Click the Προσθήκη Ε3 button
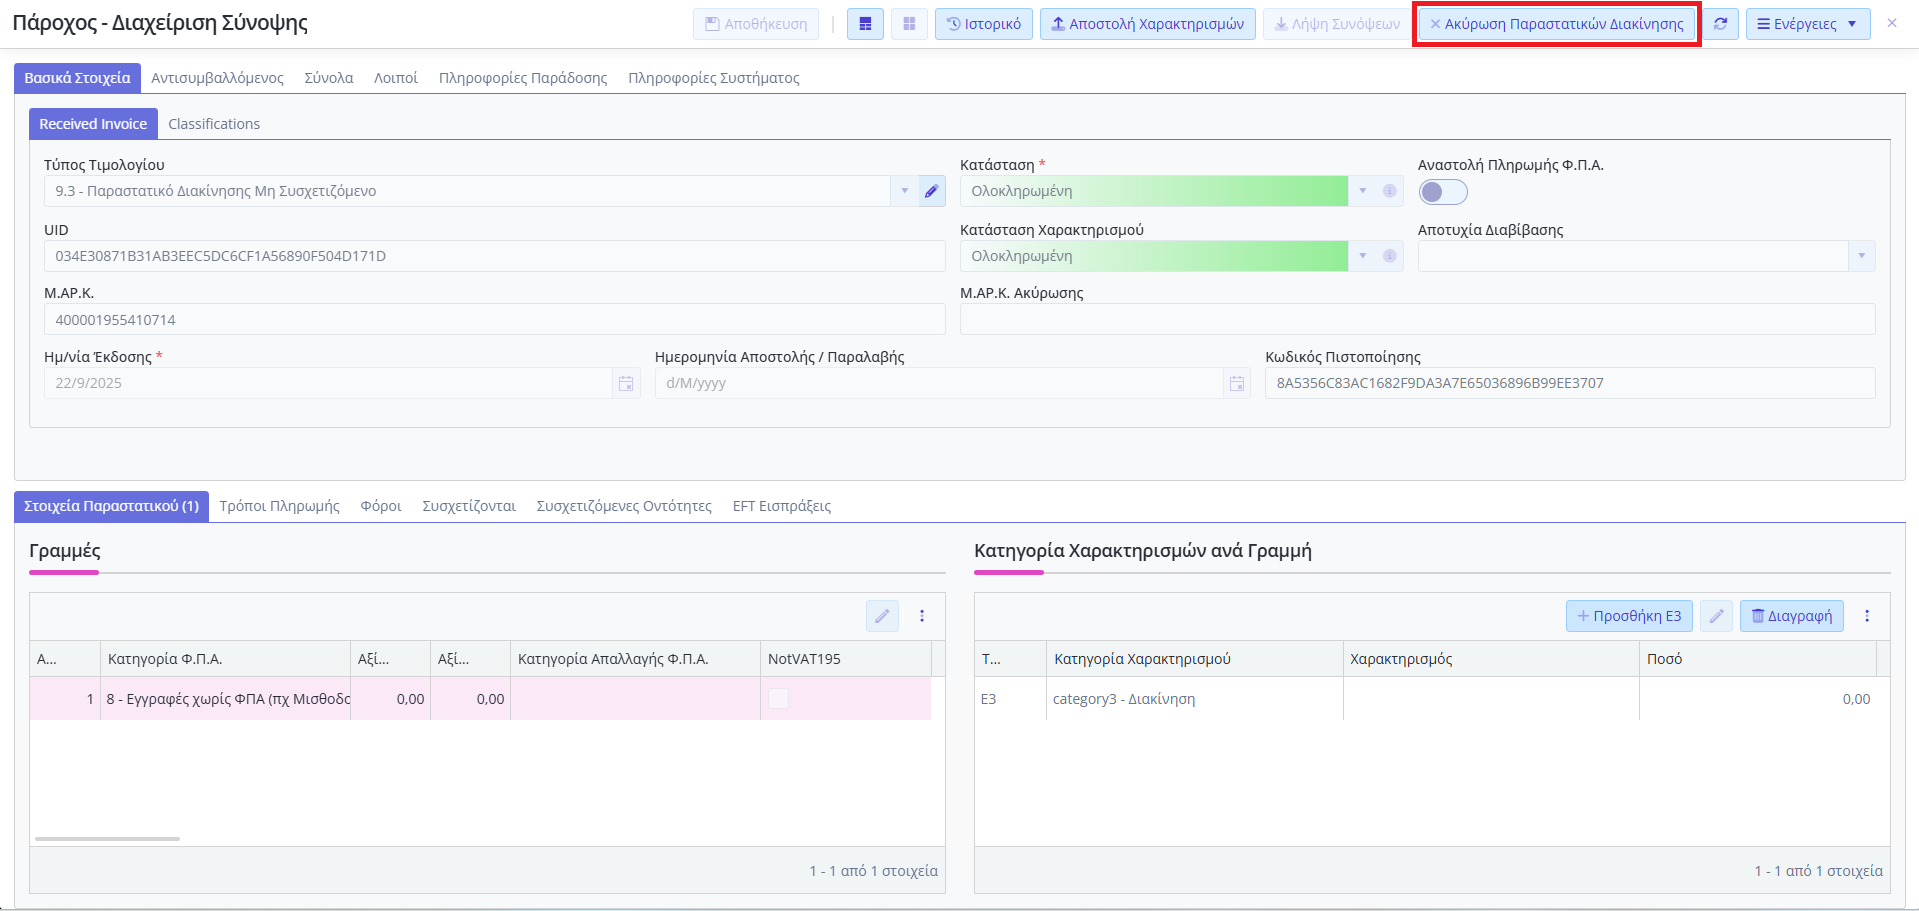Viewport: 1919px width, 911px height. pyautogui.click(x=1629, y=616)
